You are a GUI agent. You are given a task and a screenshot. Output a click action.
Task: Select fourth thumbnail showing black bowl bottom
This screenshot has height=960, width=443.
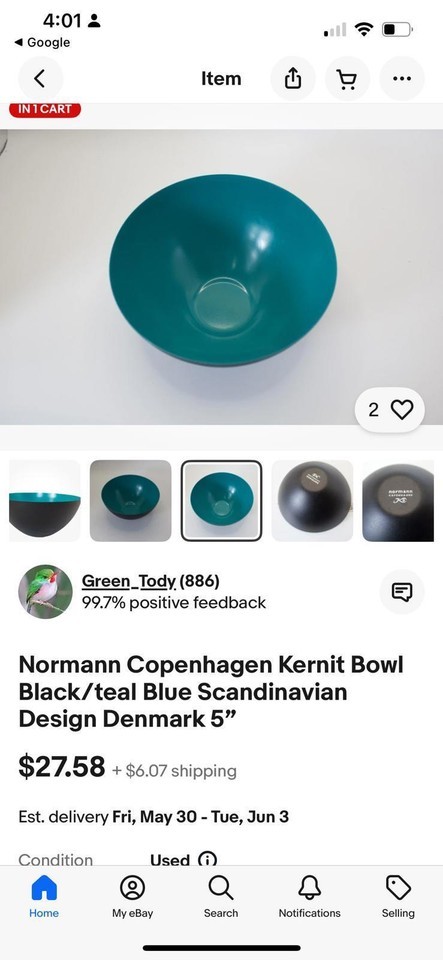(312, 501)
